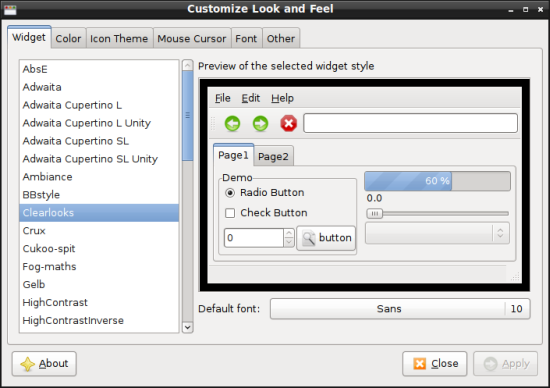
Task: Click the horizontal slider handle in preview
Action: pos(375,213)
